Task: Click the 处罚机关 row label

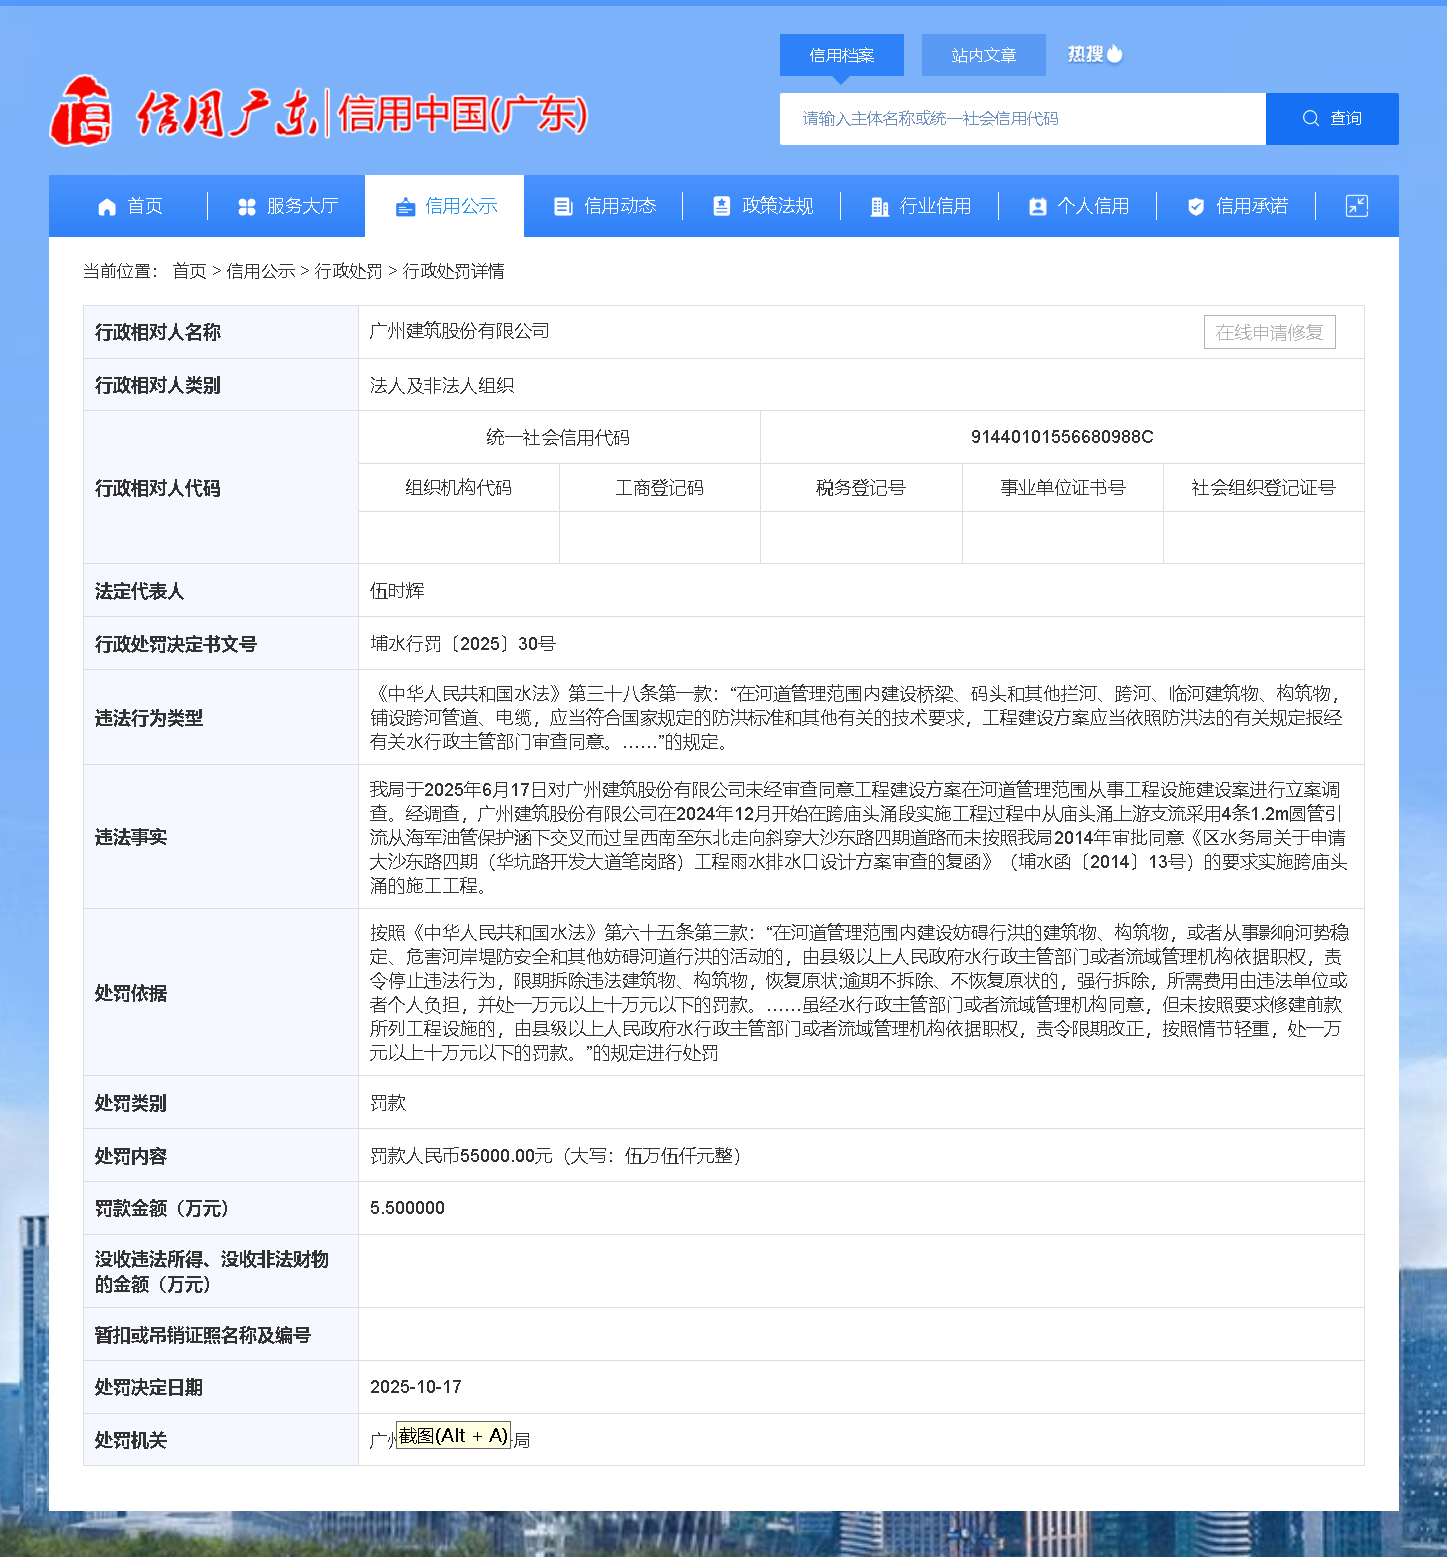Action: pos(131,1440)
